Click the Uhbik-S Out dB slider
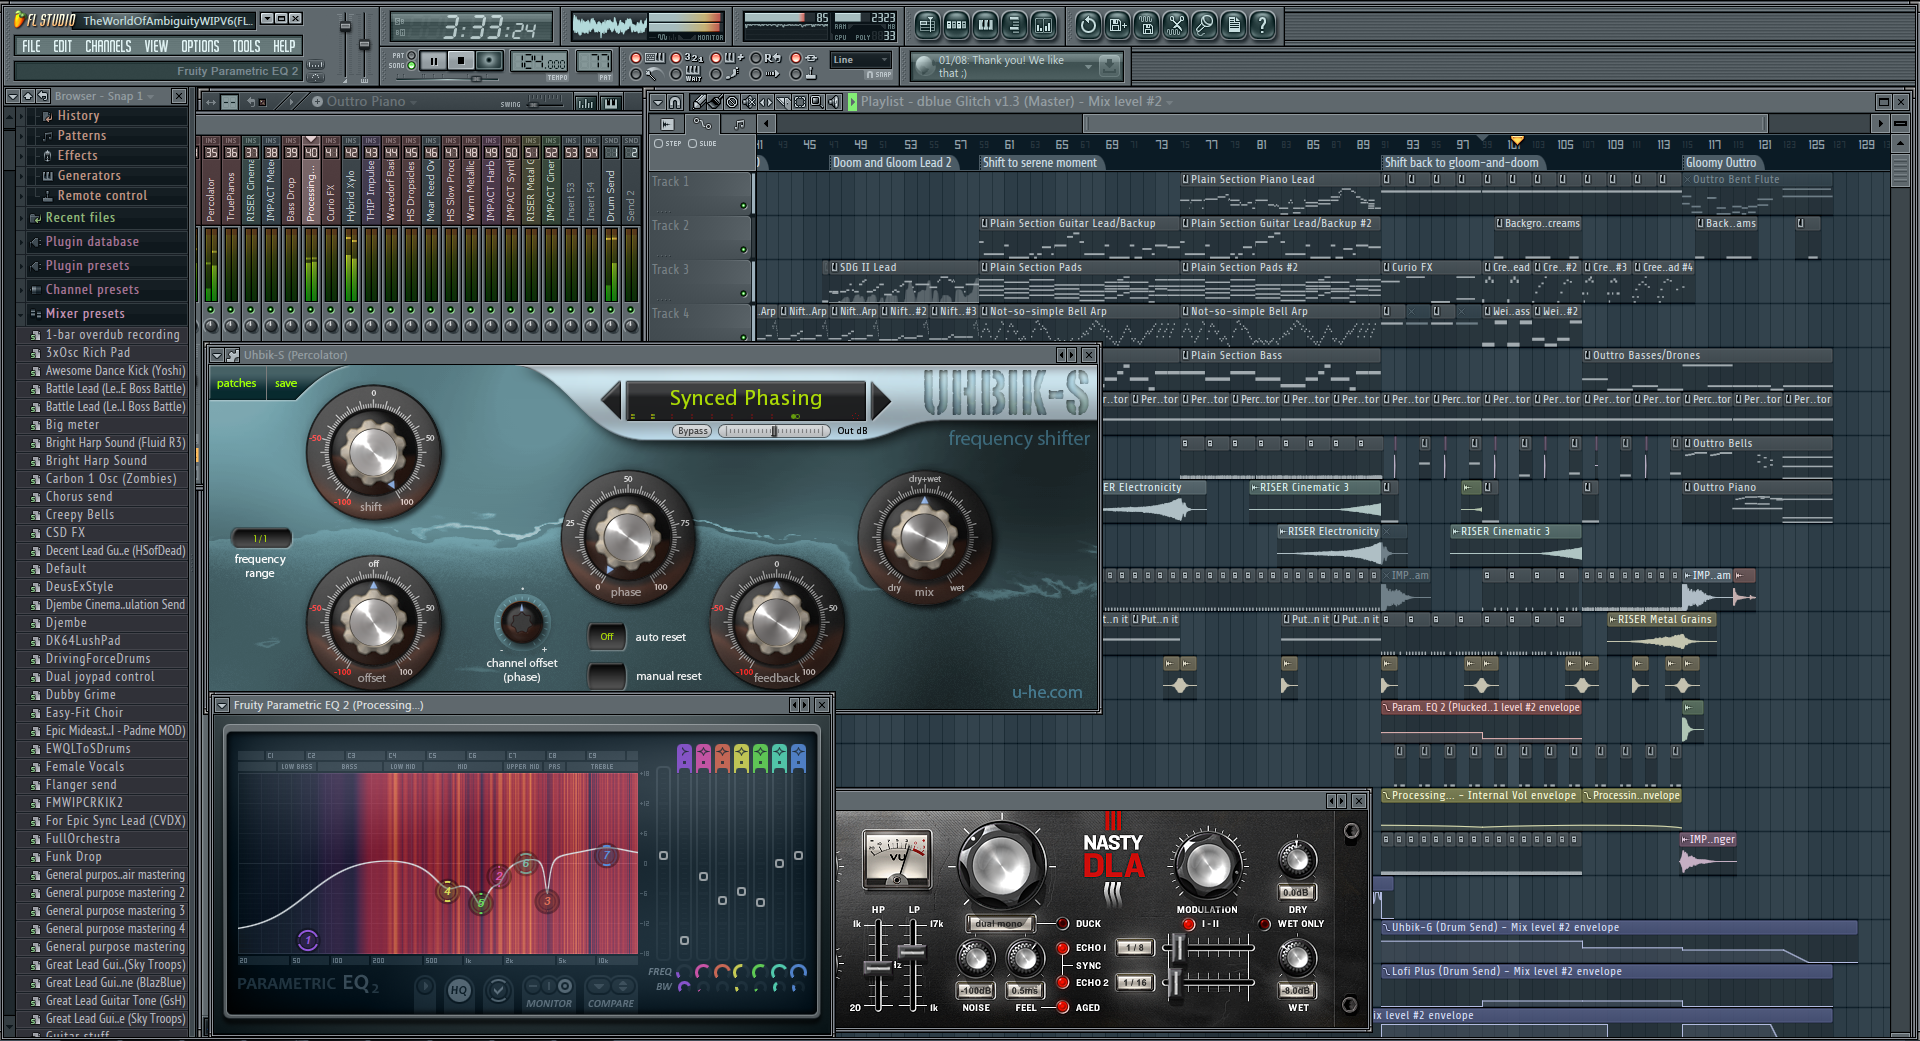The height and width of the screenshot is (1041, 1920). click(773, 431)
